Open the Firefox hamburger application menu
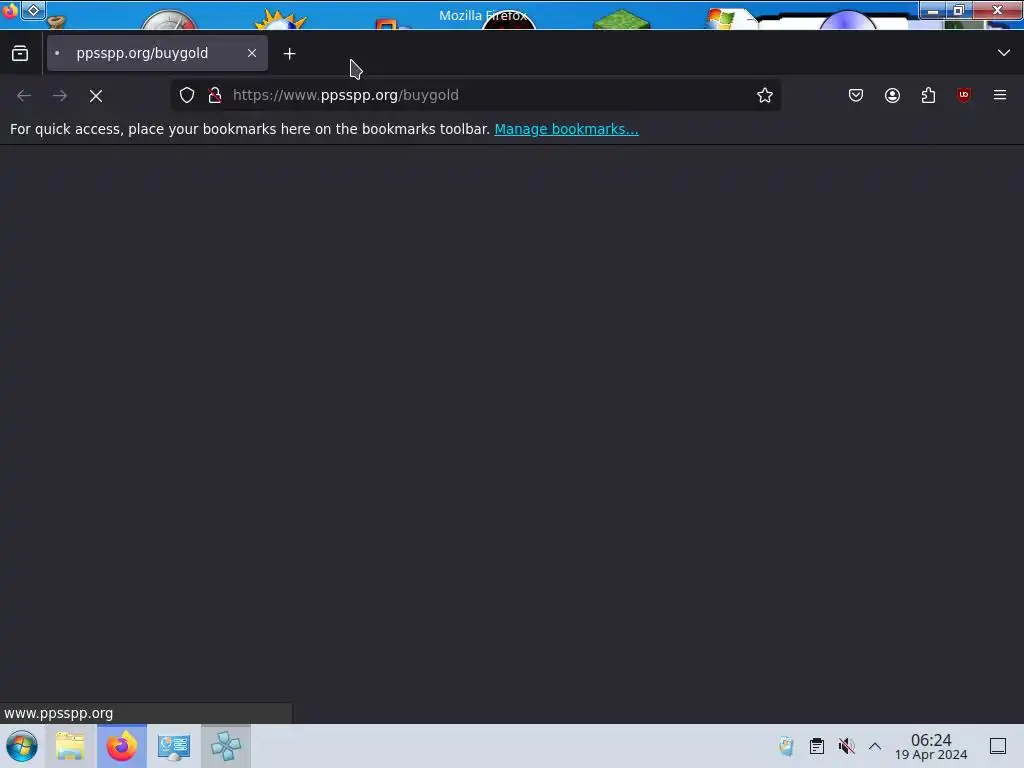 coord(1000,95)
